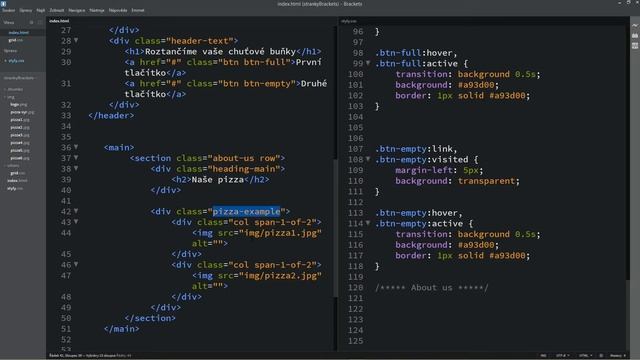
Task: Click 'img/pizza2.jpg' string on line 47
Action: (280, 275)
